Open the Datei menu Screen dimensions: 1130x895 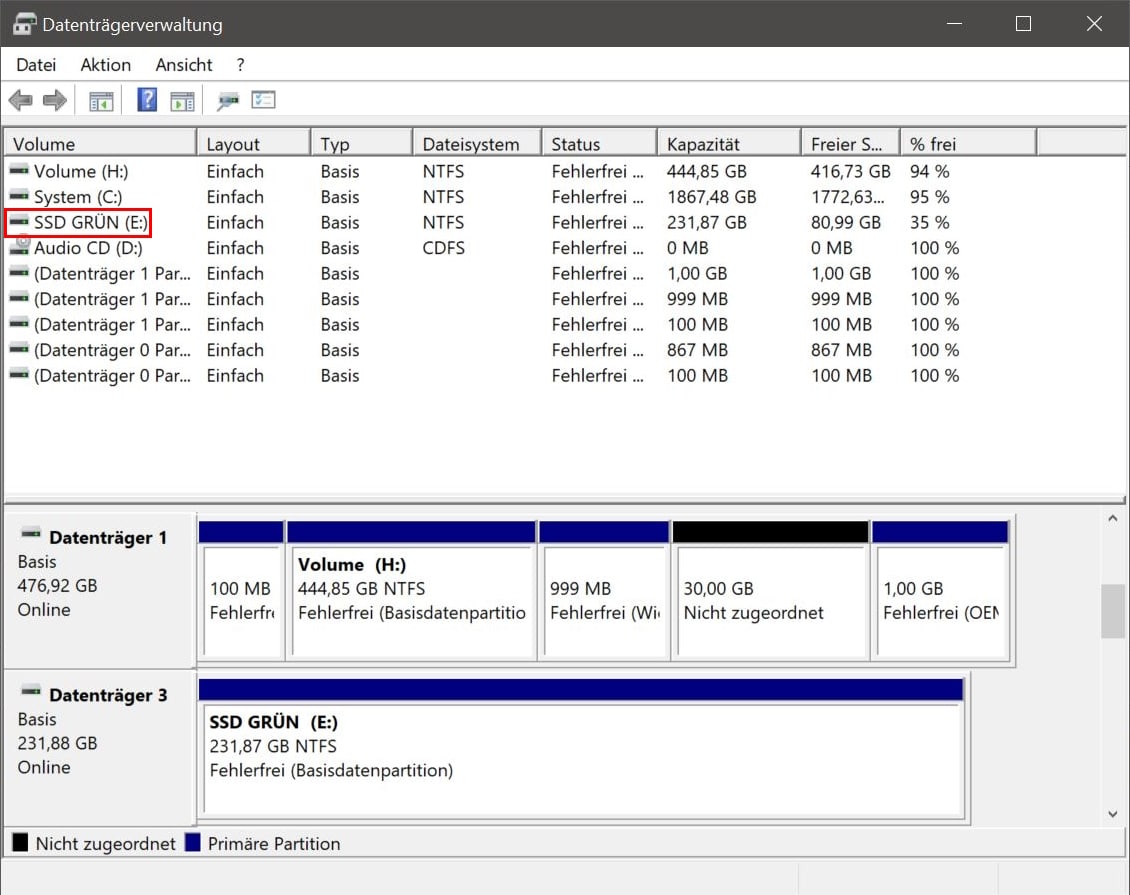pos(36,65)
